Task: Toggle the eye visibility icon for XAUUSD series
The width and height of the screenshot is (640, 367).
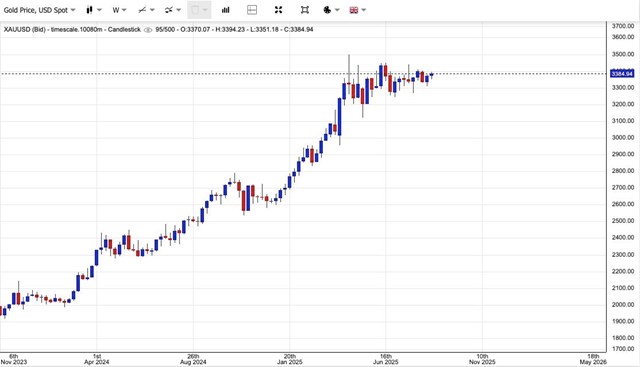Action: [x=148, y=30]
